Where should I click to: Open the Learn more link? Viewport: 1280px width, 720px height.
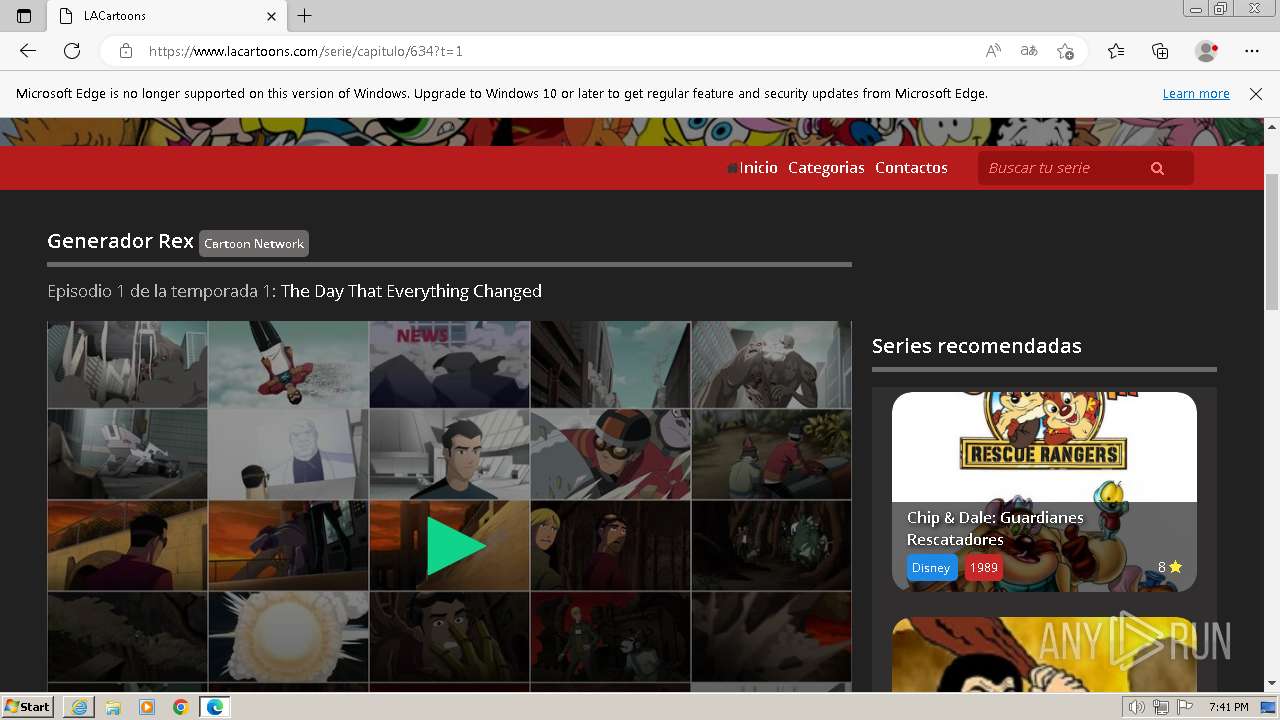[x=1196, y=94]
